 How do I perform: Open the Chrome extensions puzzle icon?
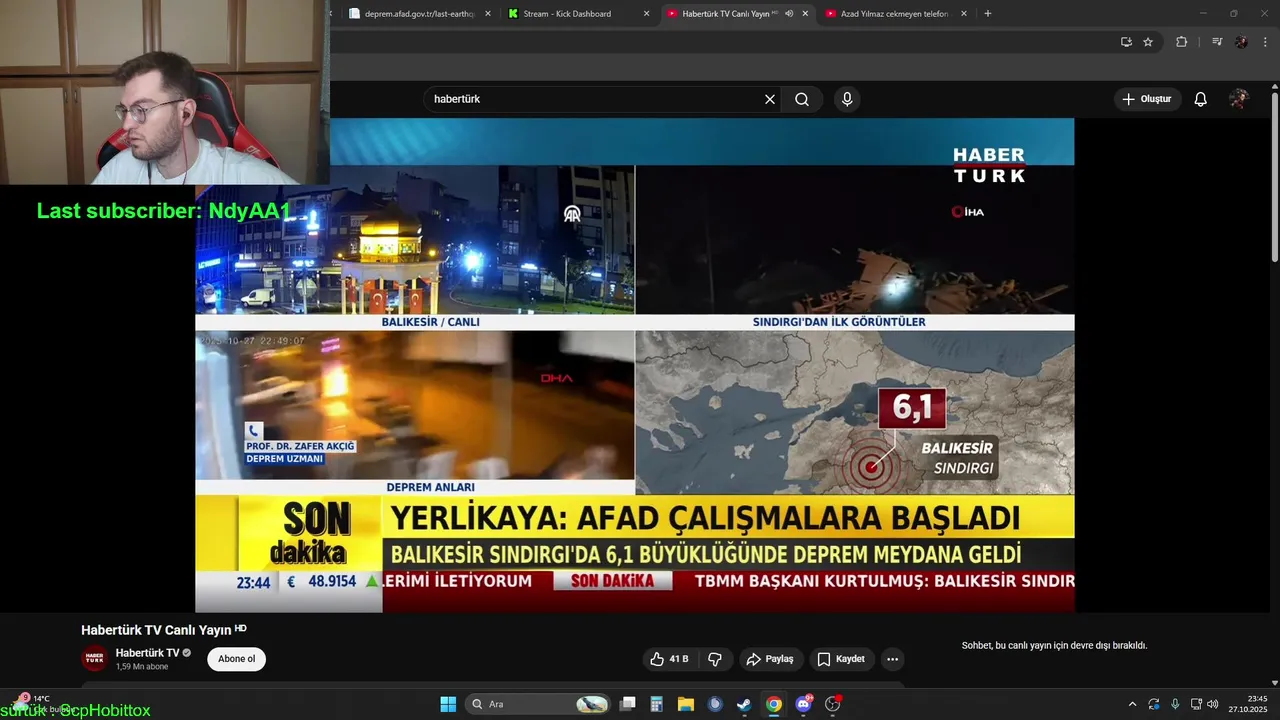(x=1182, y=42)
